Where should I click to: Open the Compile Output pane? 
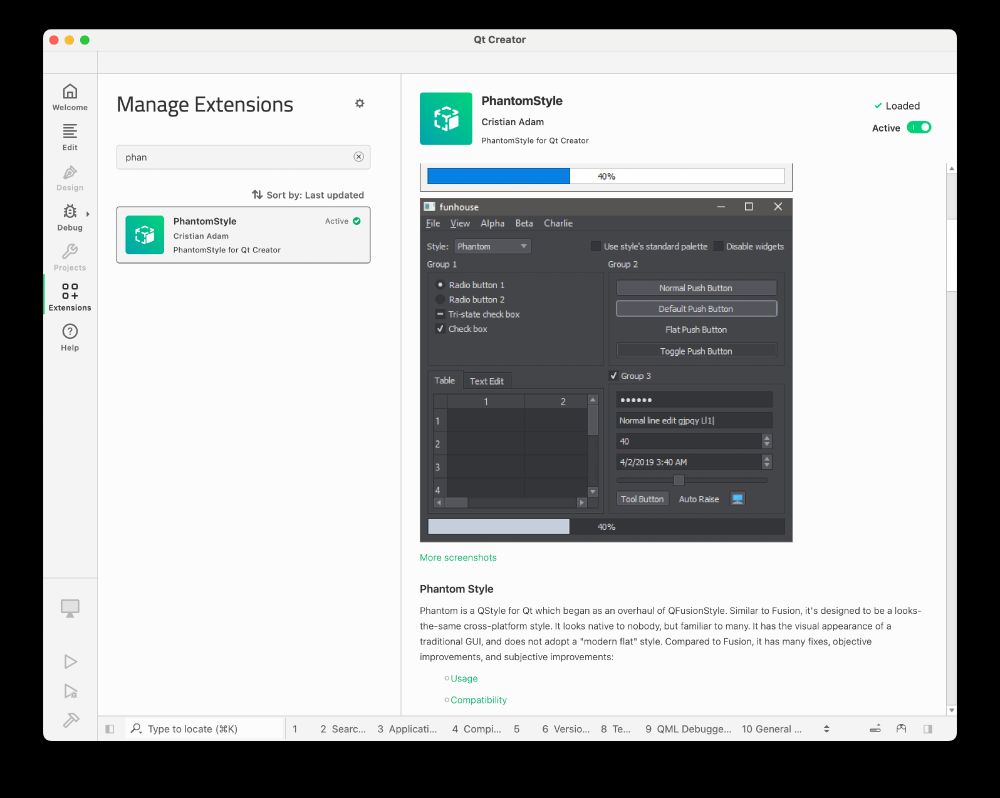pyautogui.click(x=476, y=728)
